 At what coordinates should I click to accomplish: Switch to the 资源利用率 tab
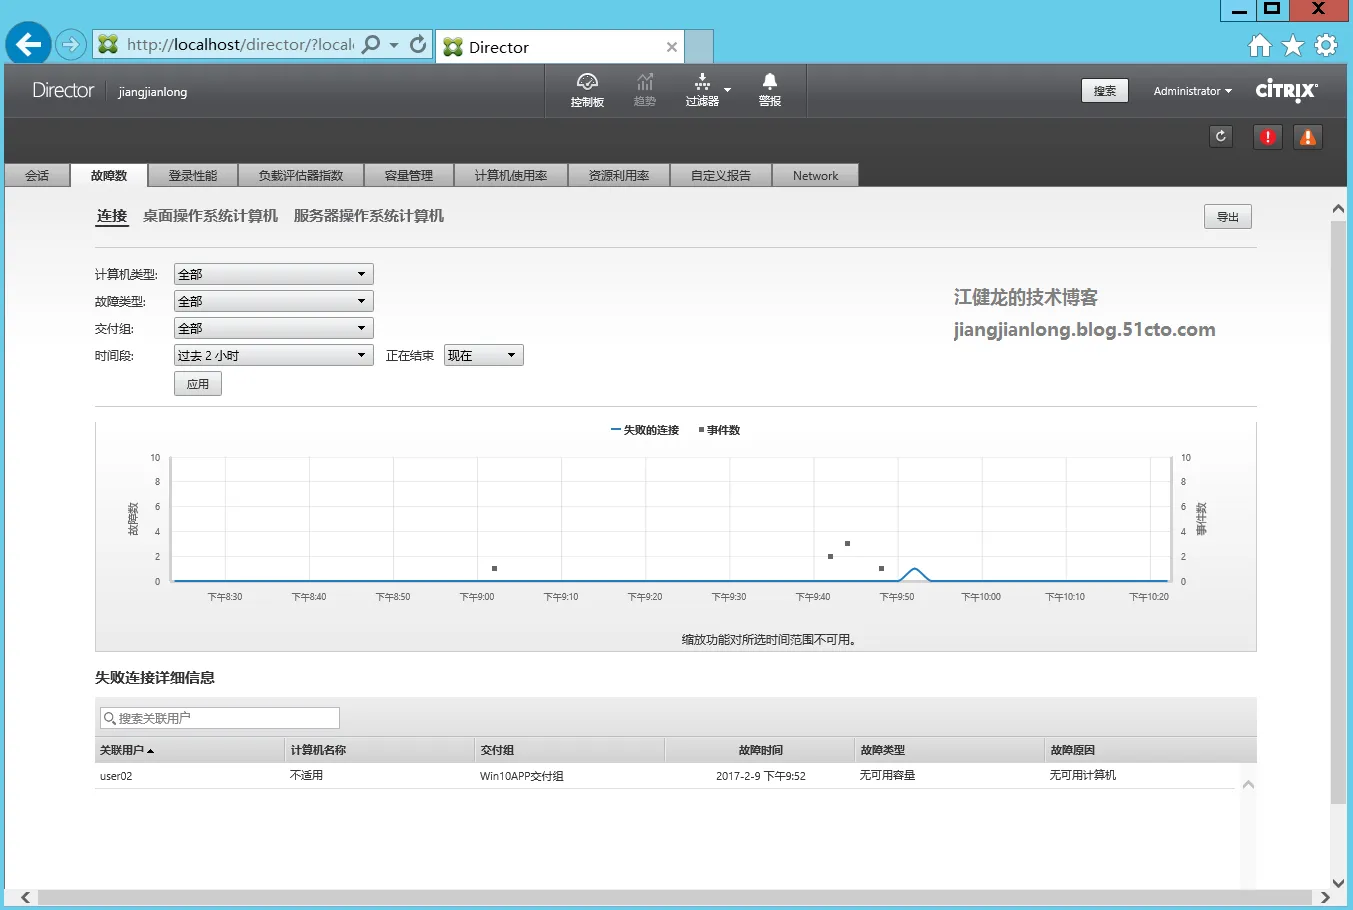619,175
